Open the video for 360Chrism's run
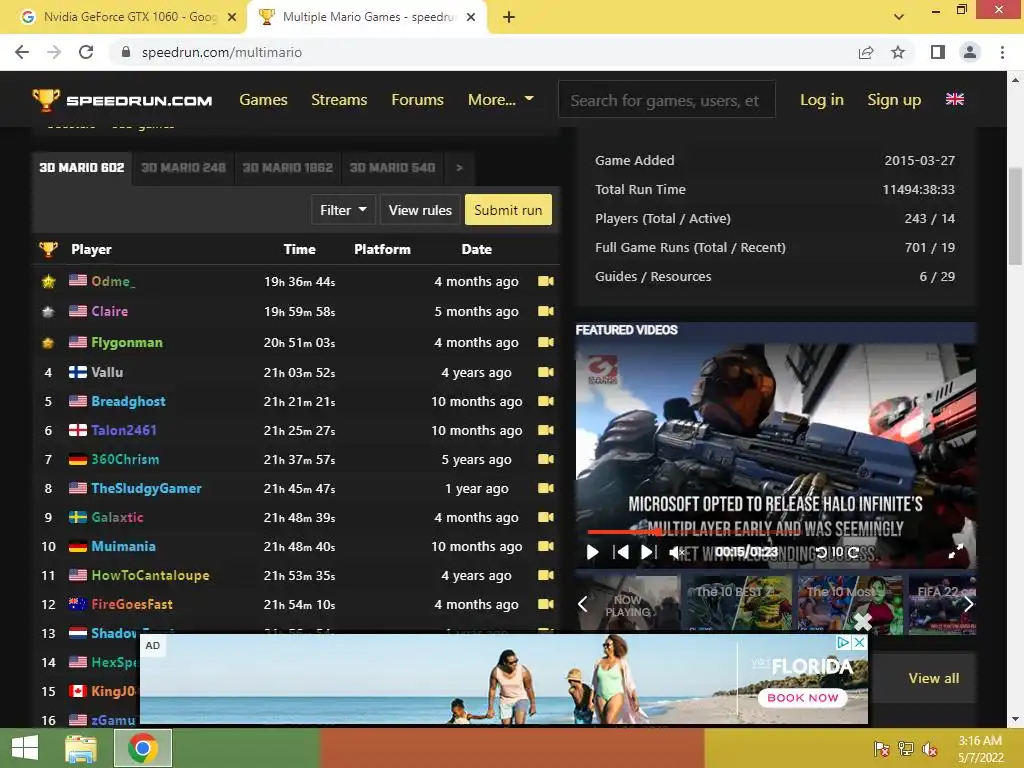The height and width of the screenshot is (768, 1024). point(546,459)
